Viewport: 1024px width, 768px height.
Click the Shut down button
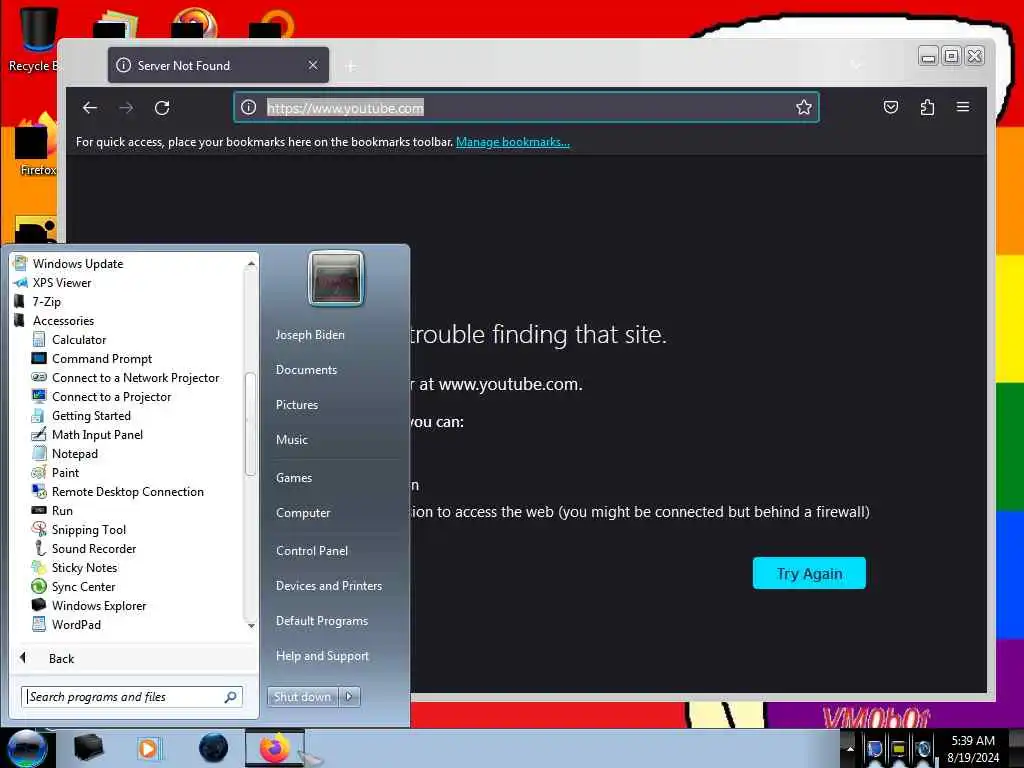click(302, 697)
